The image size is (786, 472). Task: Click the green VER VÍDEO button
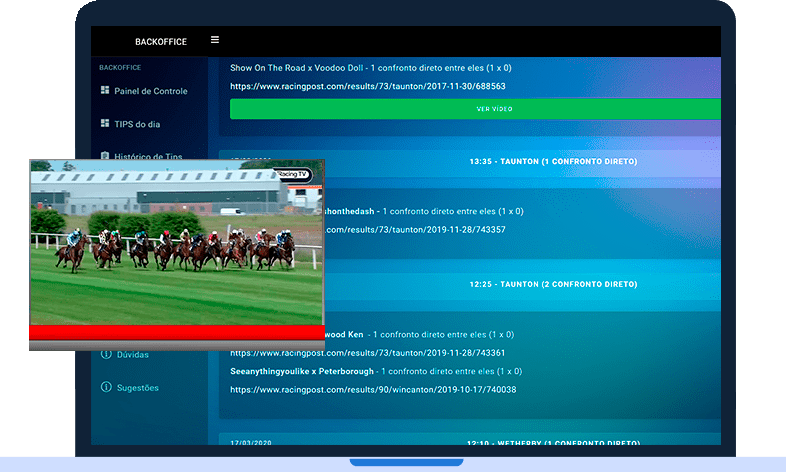pyautogui.click(x=475, y=109)
